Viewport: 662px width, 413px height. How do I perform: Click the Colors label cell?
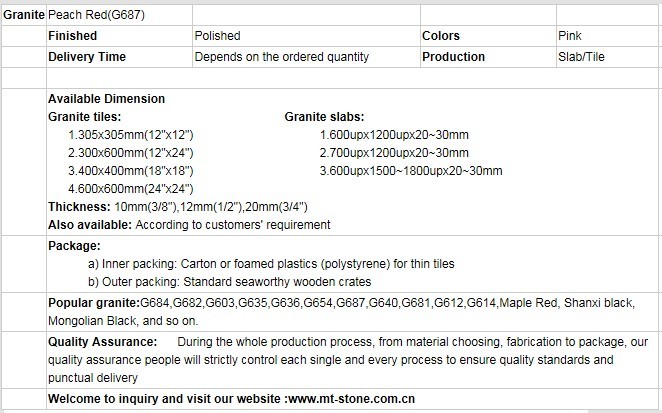pos(440,36)
